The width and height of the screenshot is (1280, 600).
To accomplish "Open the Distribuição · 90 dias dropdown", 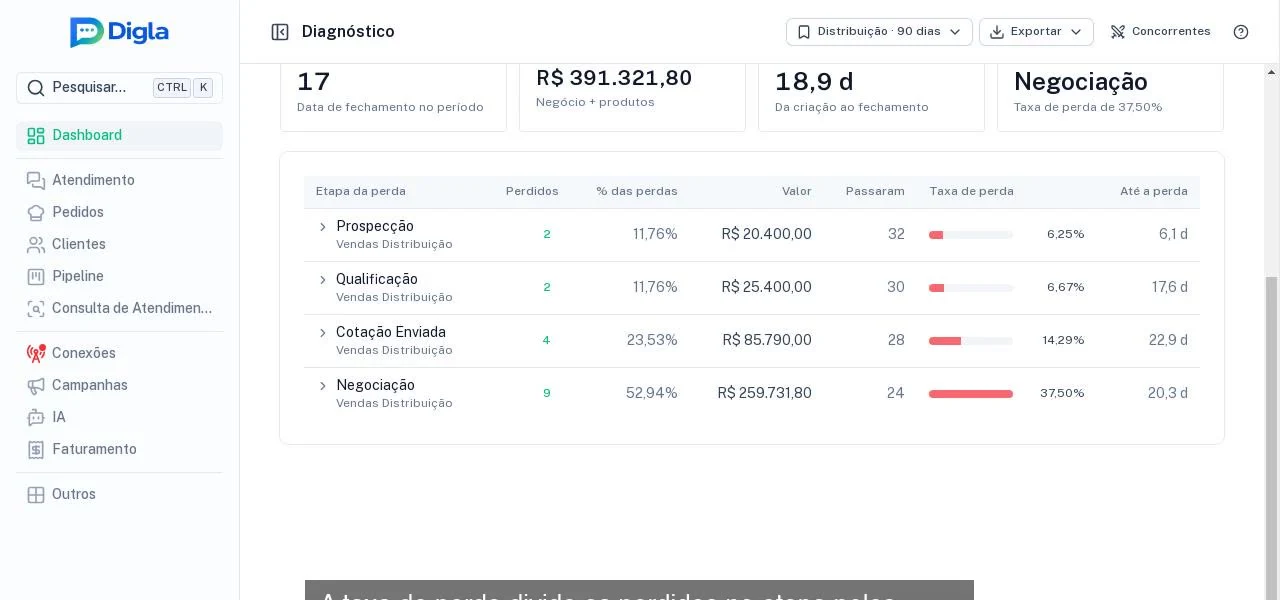I will pyautogui.click(x=879, y=32).
